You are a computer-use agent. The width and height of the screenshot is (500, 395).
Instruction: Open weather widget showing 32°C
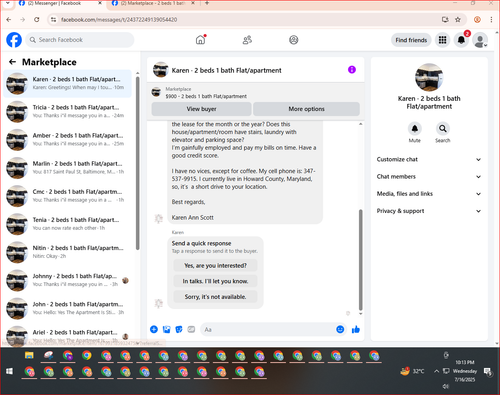[412, 371]
